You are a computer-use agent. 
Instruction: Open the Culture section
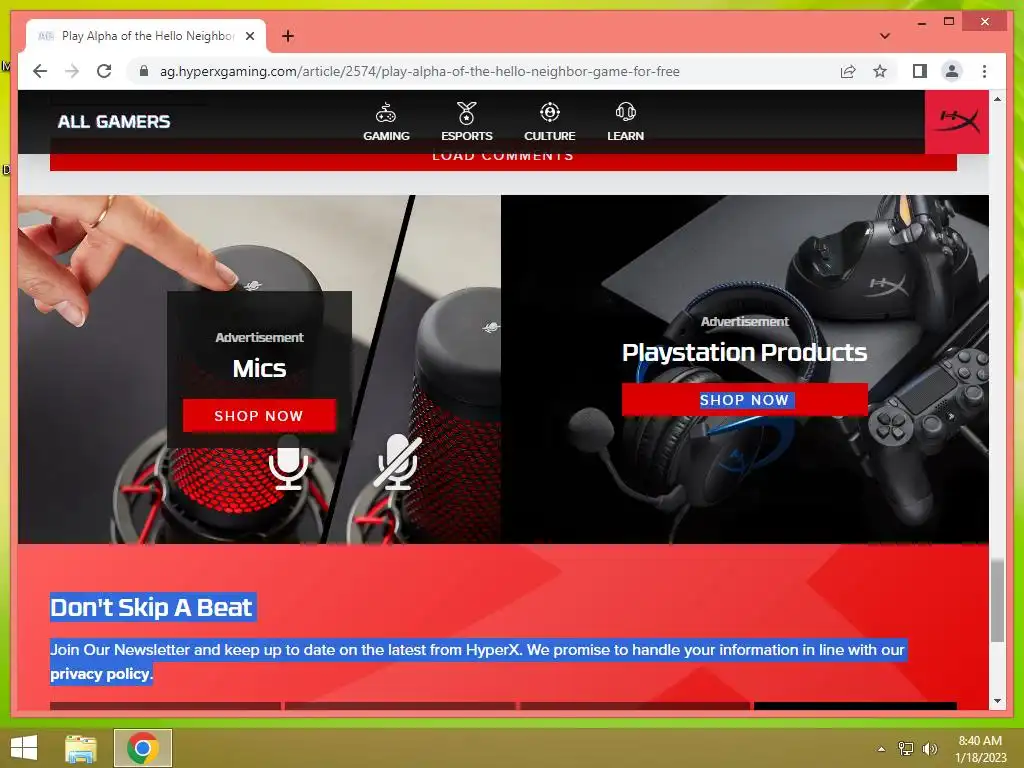549,121
